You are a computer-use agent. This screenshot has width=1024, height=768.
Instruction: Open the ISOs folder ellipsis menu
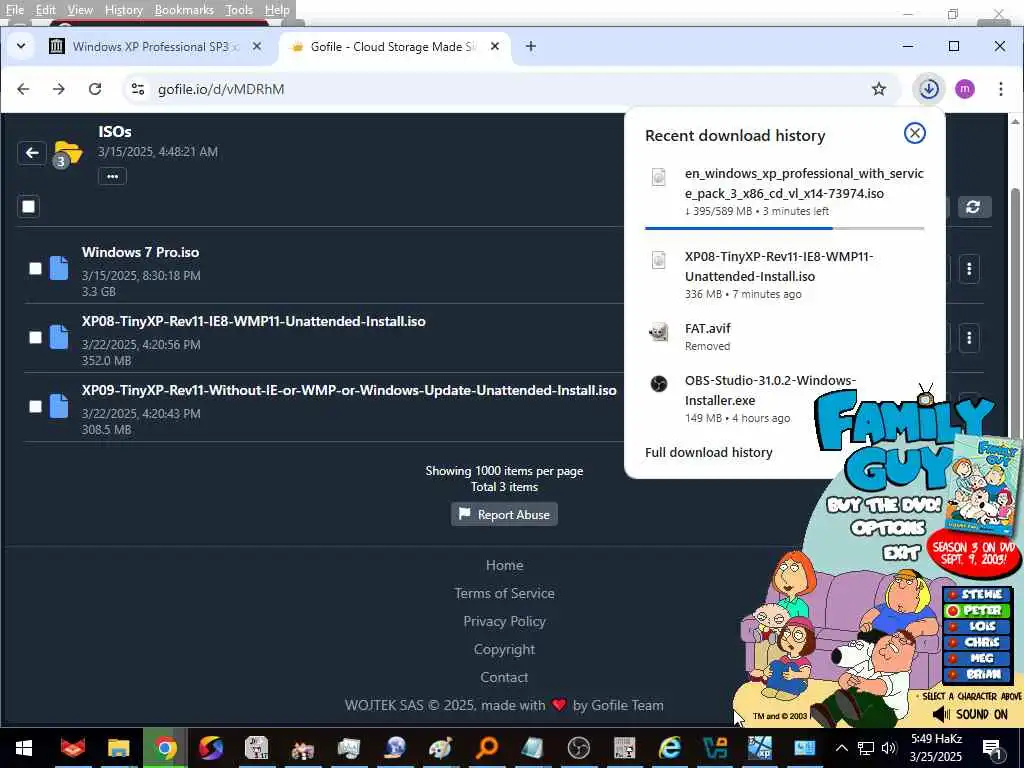pyautogui.click(x=112, y=176)
